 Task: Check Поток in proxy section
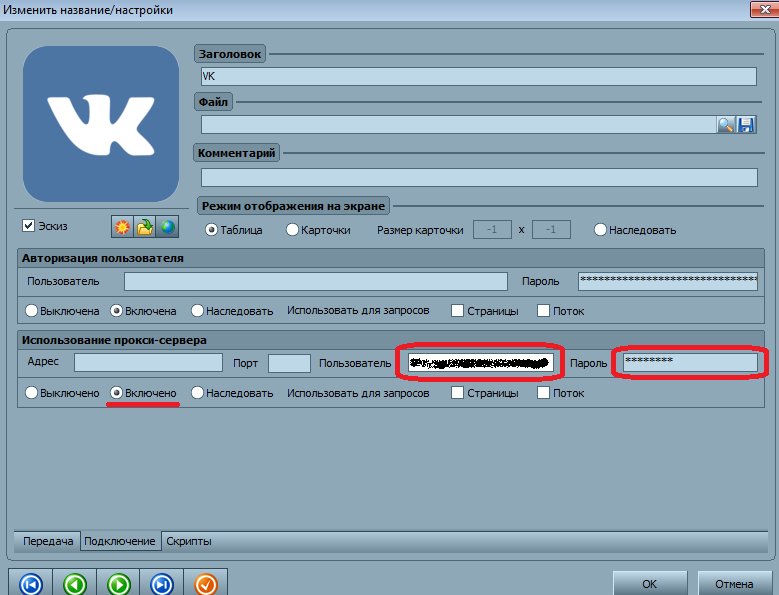(x=544, y=393)
